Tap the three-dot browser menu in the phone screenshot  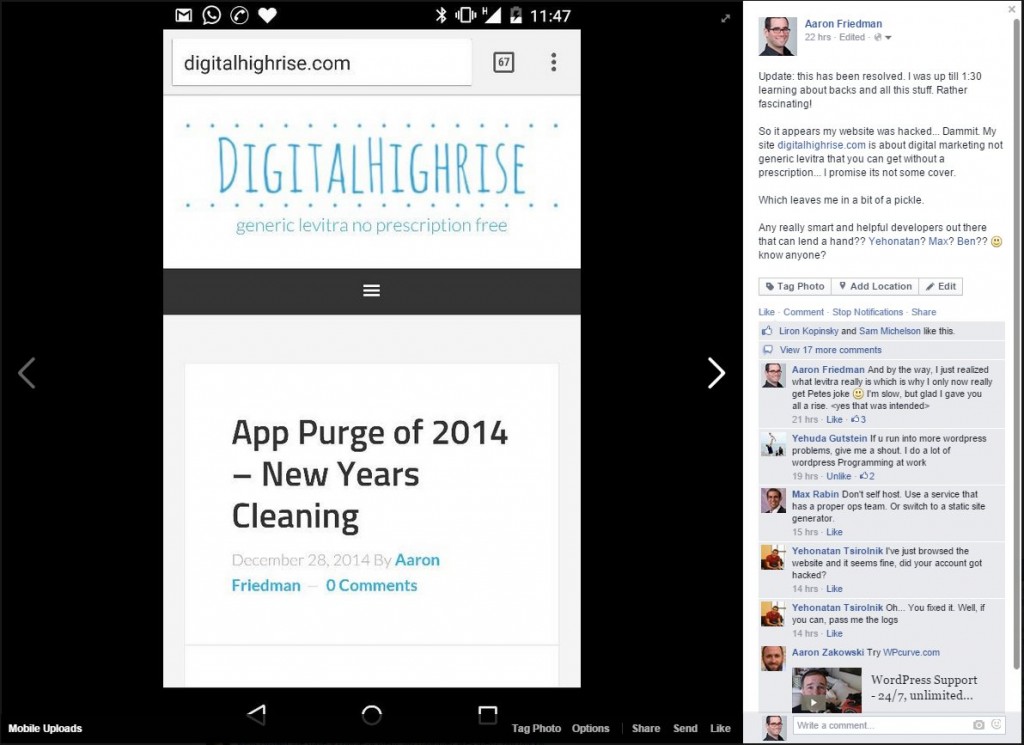coord(554,62)
